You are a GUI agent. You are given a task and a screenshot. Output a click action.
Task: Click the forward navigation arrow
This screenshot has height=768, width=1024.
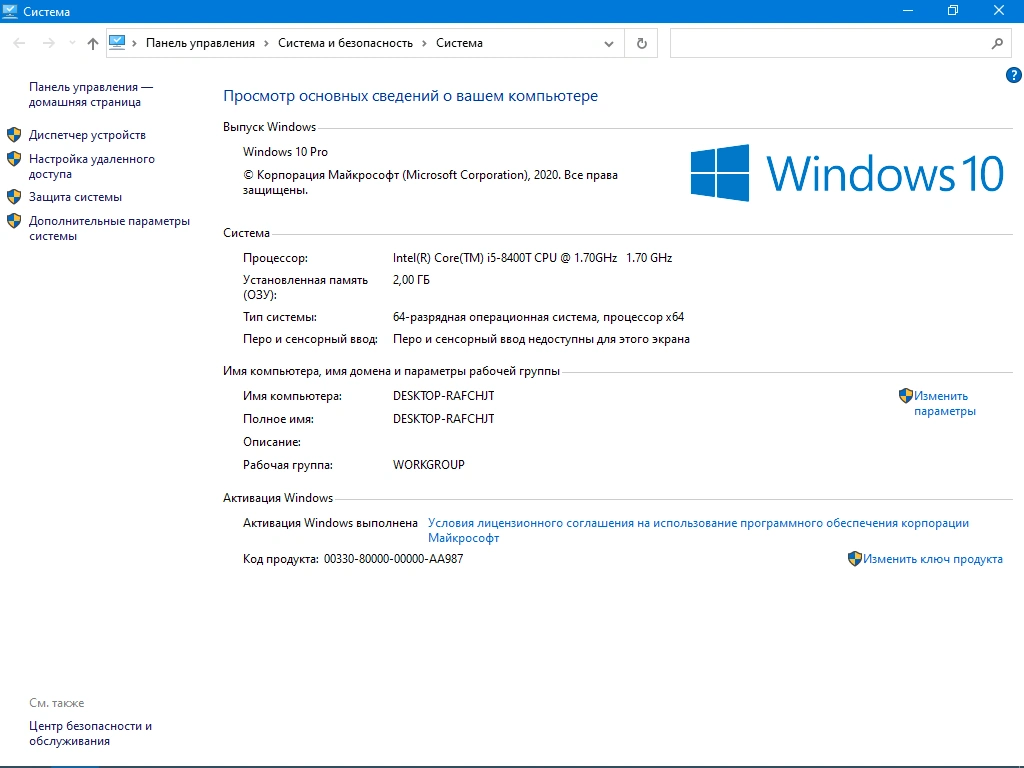pos(48,43)
